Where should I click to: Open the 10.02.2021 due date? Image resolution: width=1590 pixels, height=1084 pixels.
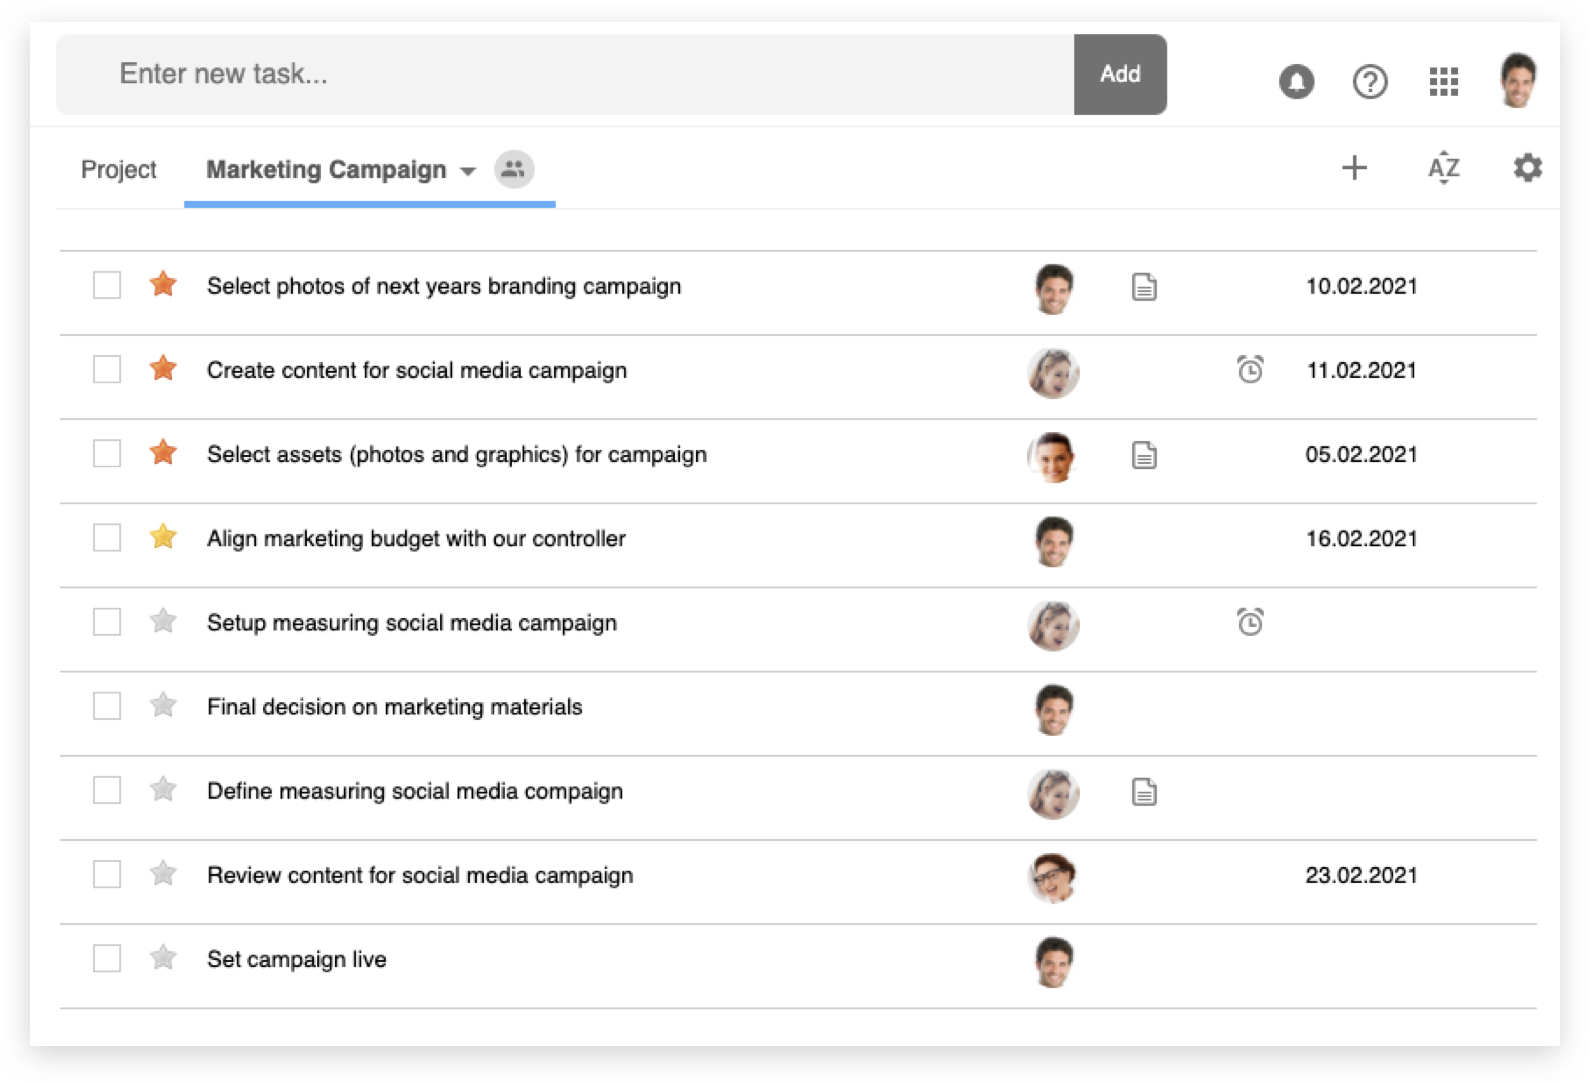[x=1361, y=286]
